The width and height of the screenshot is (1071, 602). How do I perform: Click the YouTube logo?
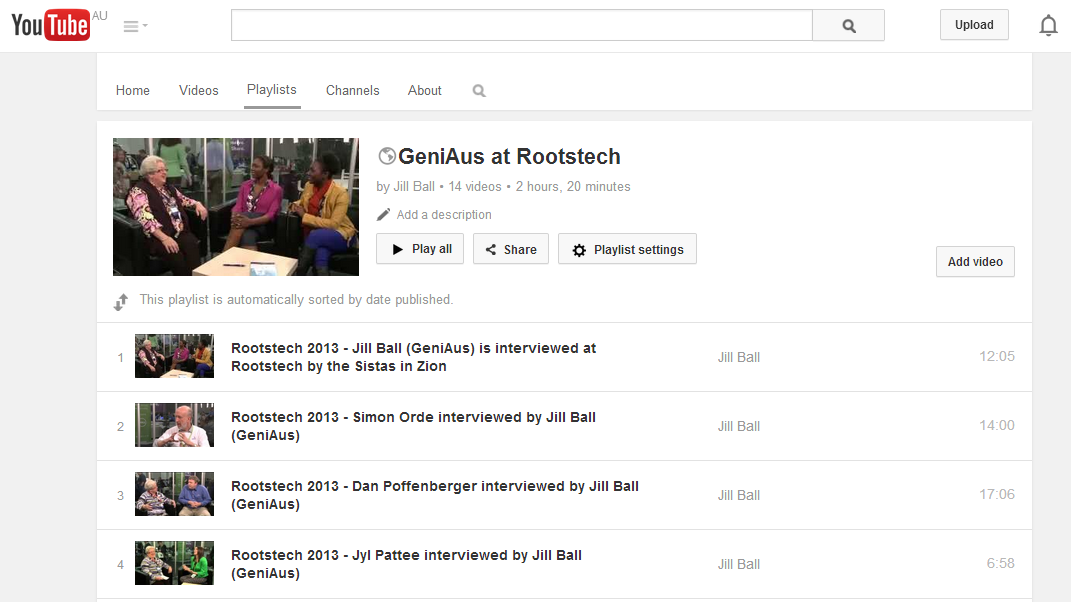[x=51, y=25]
